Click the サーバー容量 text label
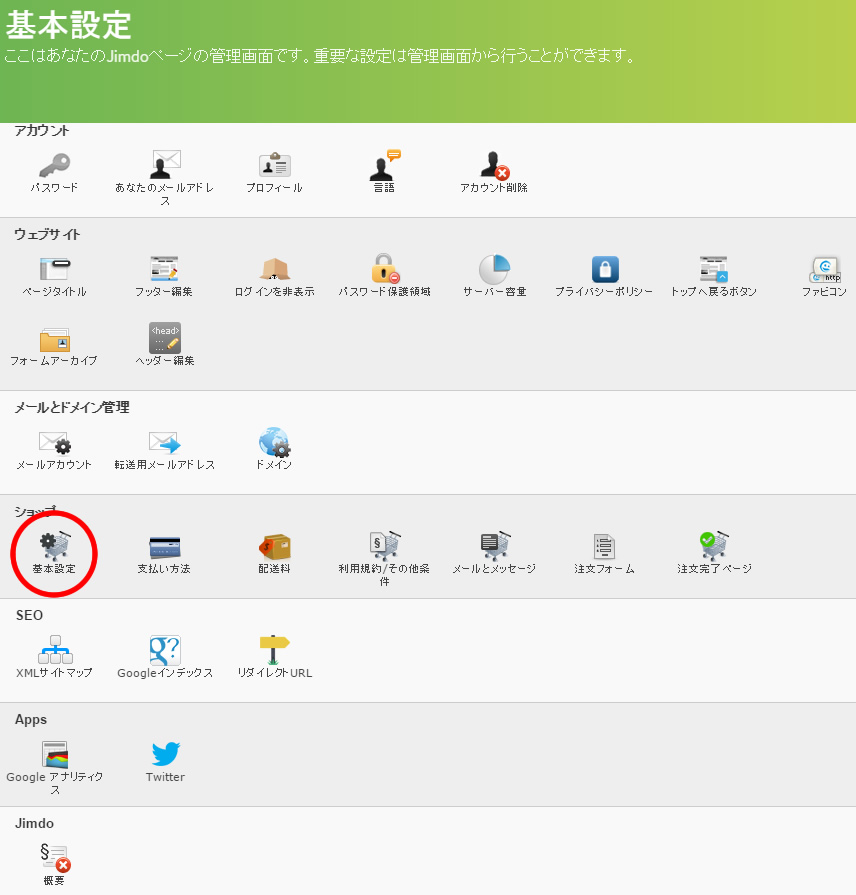This screenshot has width=856, height=895. [x=495, y=292]
